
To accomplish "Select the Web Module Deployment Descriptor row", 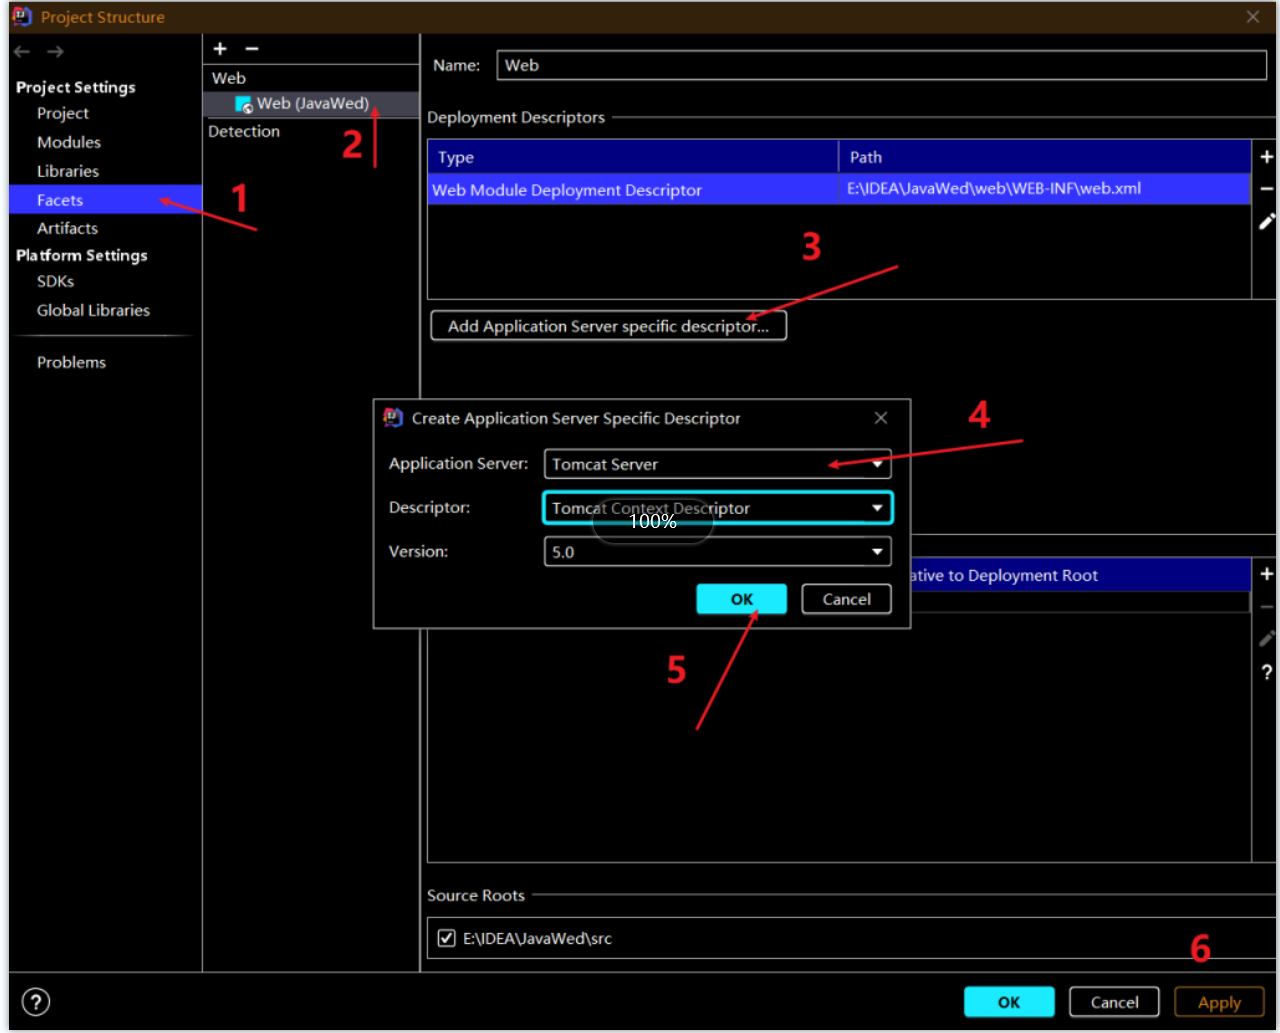I will point(838,189).
